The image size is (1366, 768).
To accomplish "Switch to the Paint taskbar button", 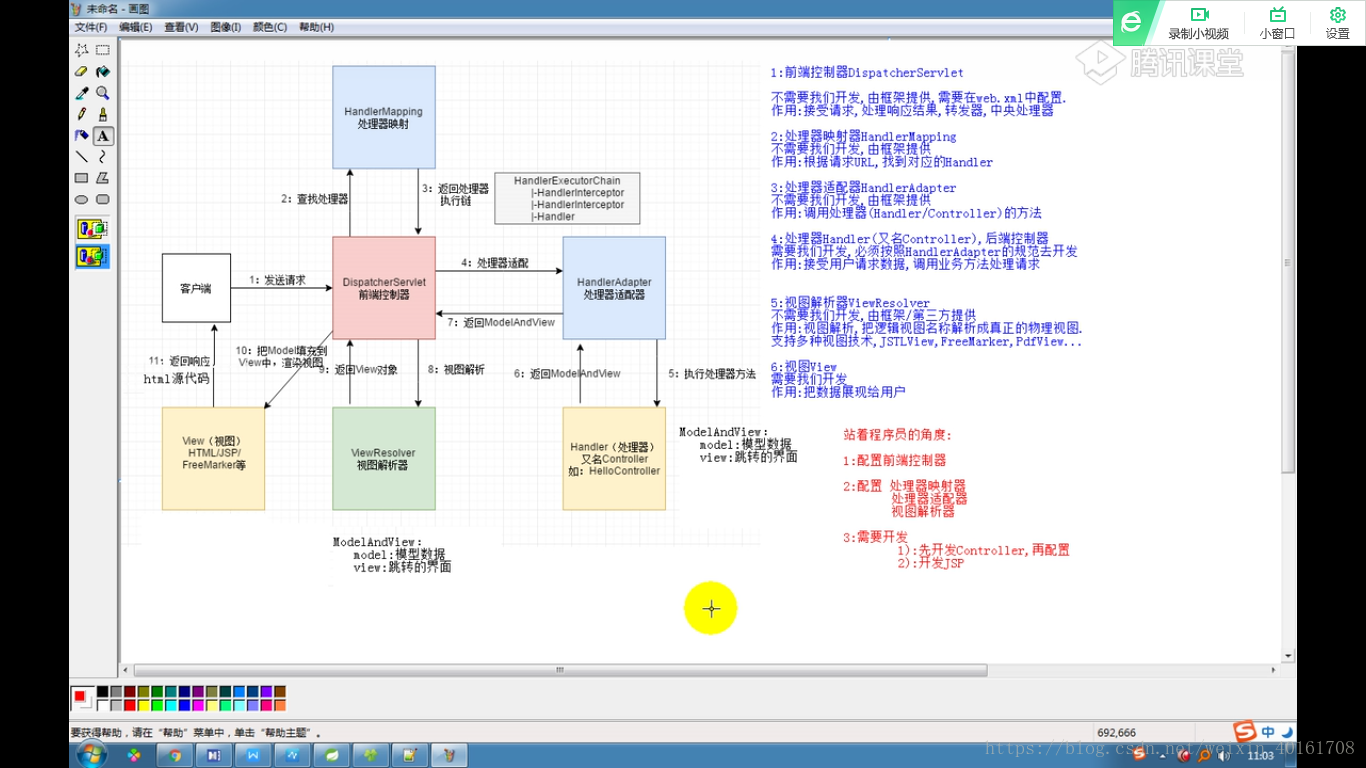I will [x=449, y=755].
